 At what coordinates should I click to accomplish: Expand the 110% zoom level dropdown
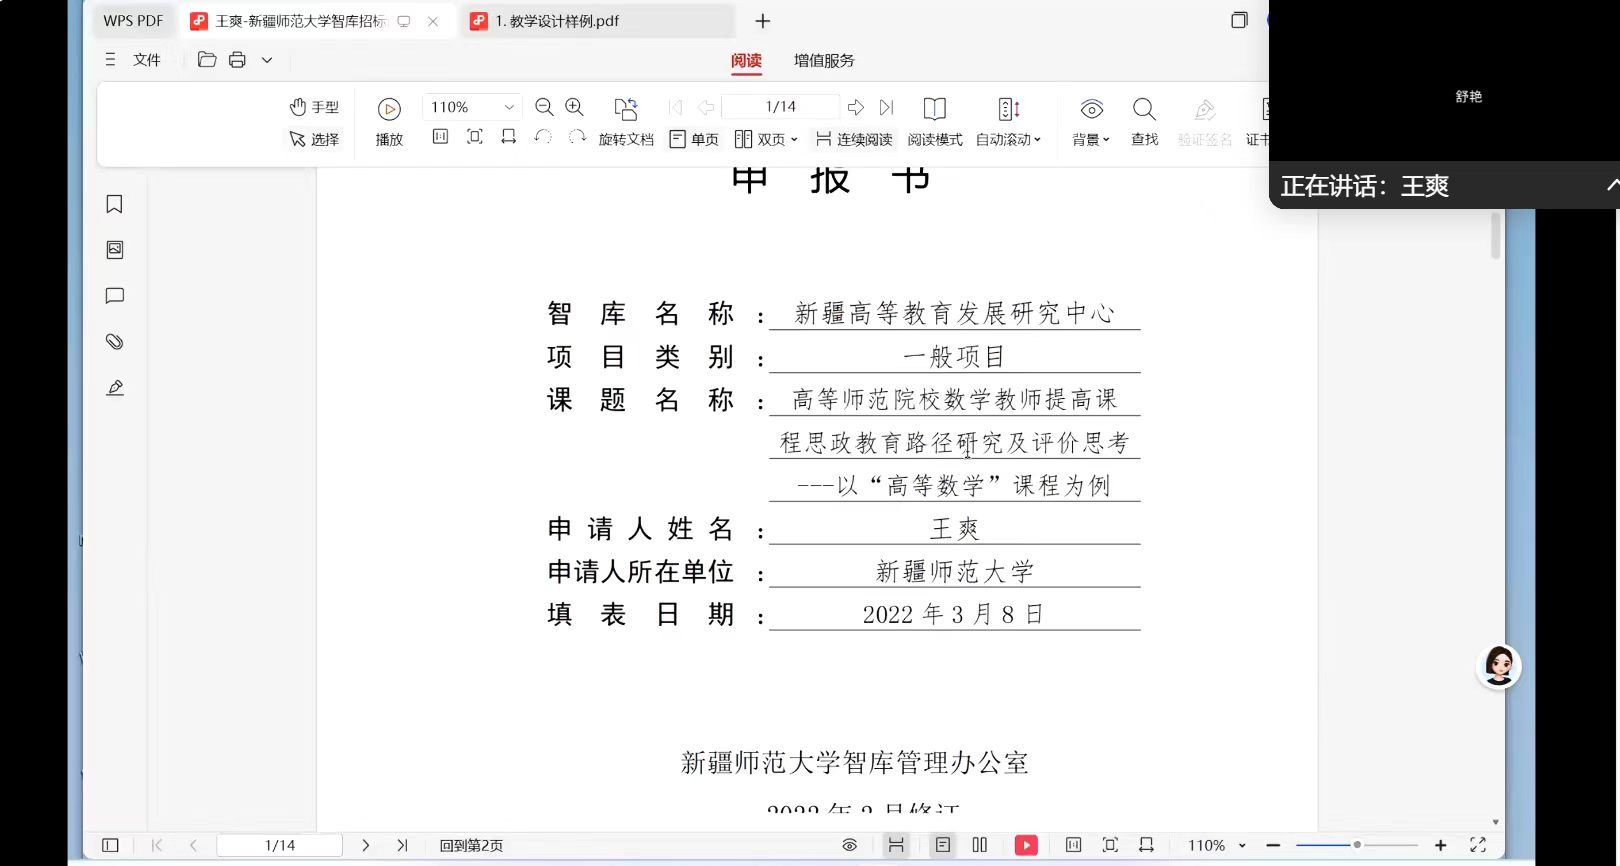pos(508,107)
